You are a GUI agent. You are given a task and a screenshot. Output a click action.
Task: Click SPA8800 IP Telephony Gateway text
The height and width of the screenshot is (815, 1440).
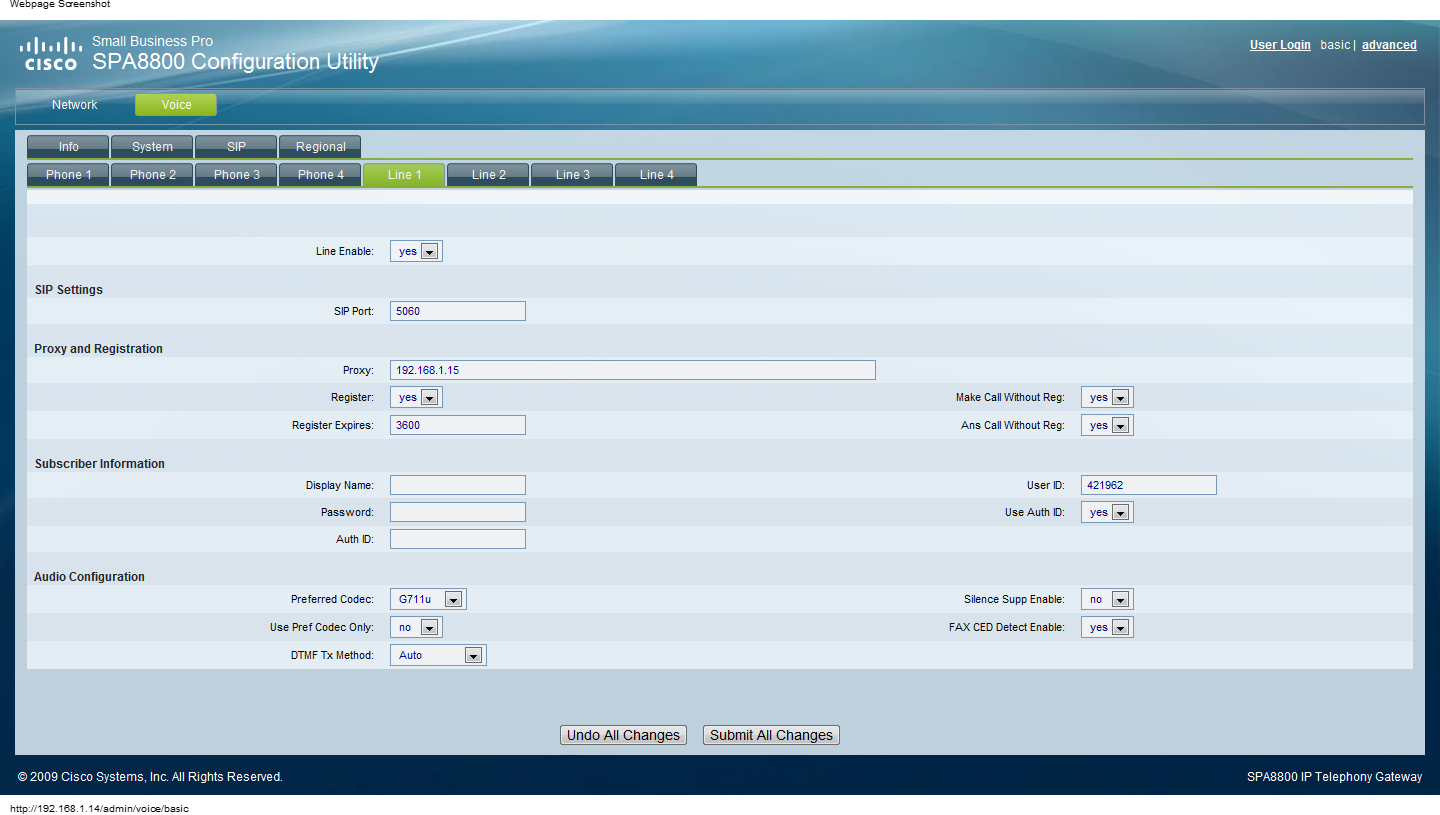tap(1334, 777)
